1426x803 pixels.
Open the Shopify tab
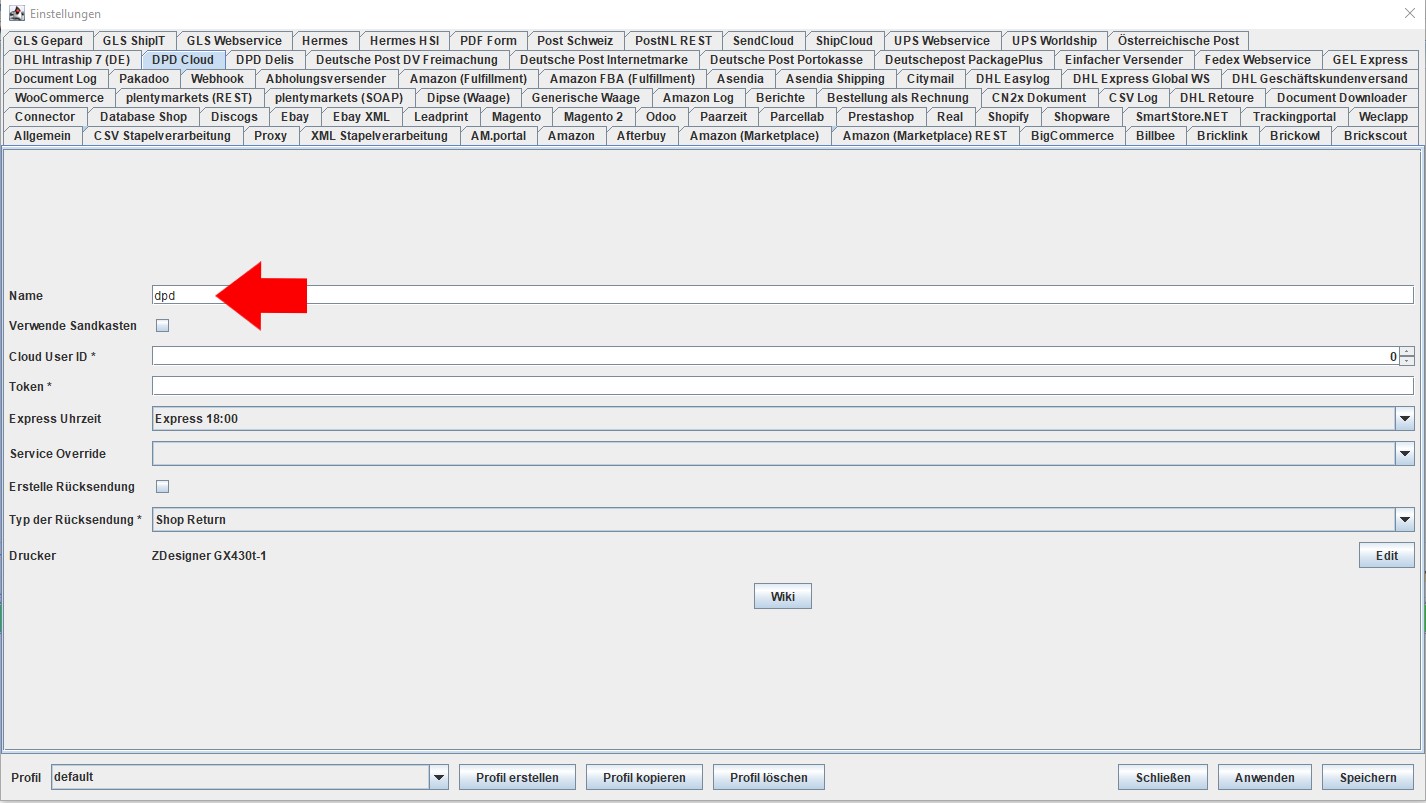coord(1008,117)
